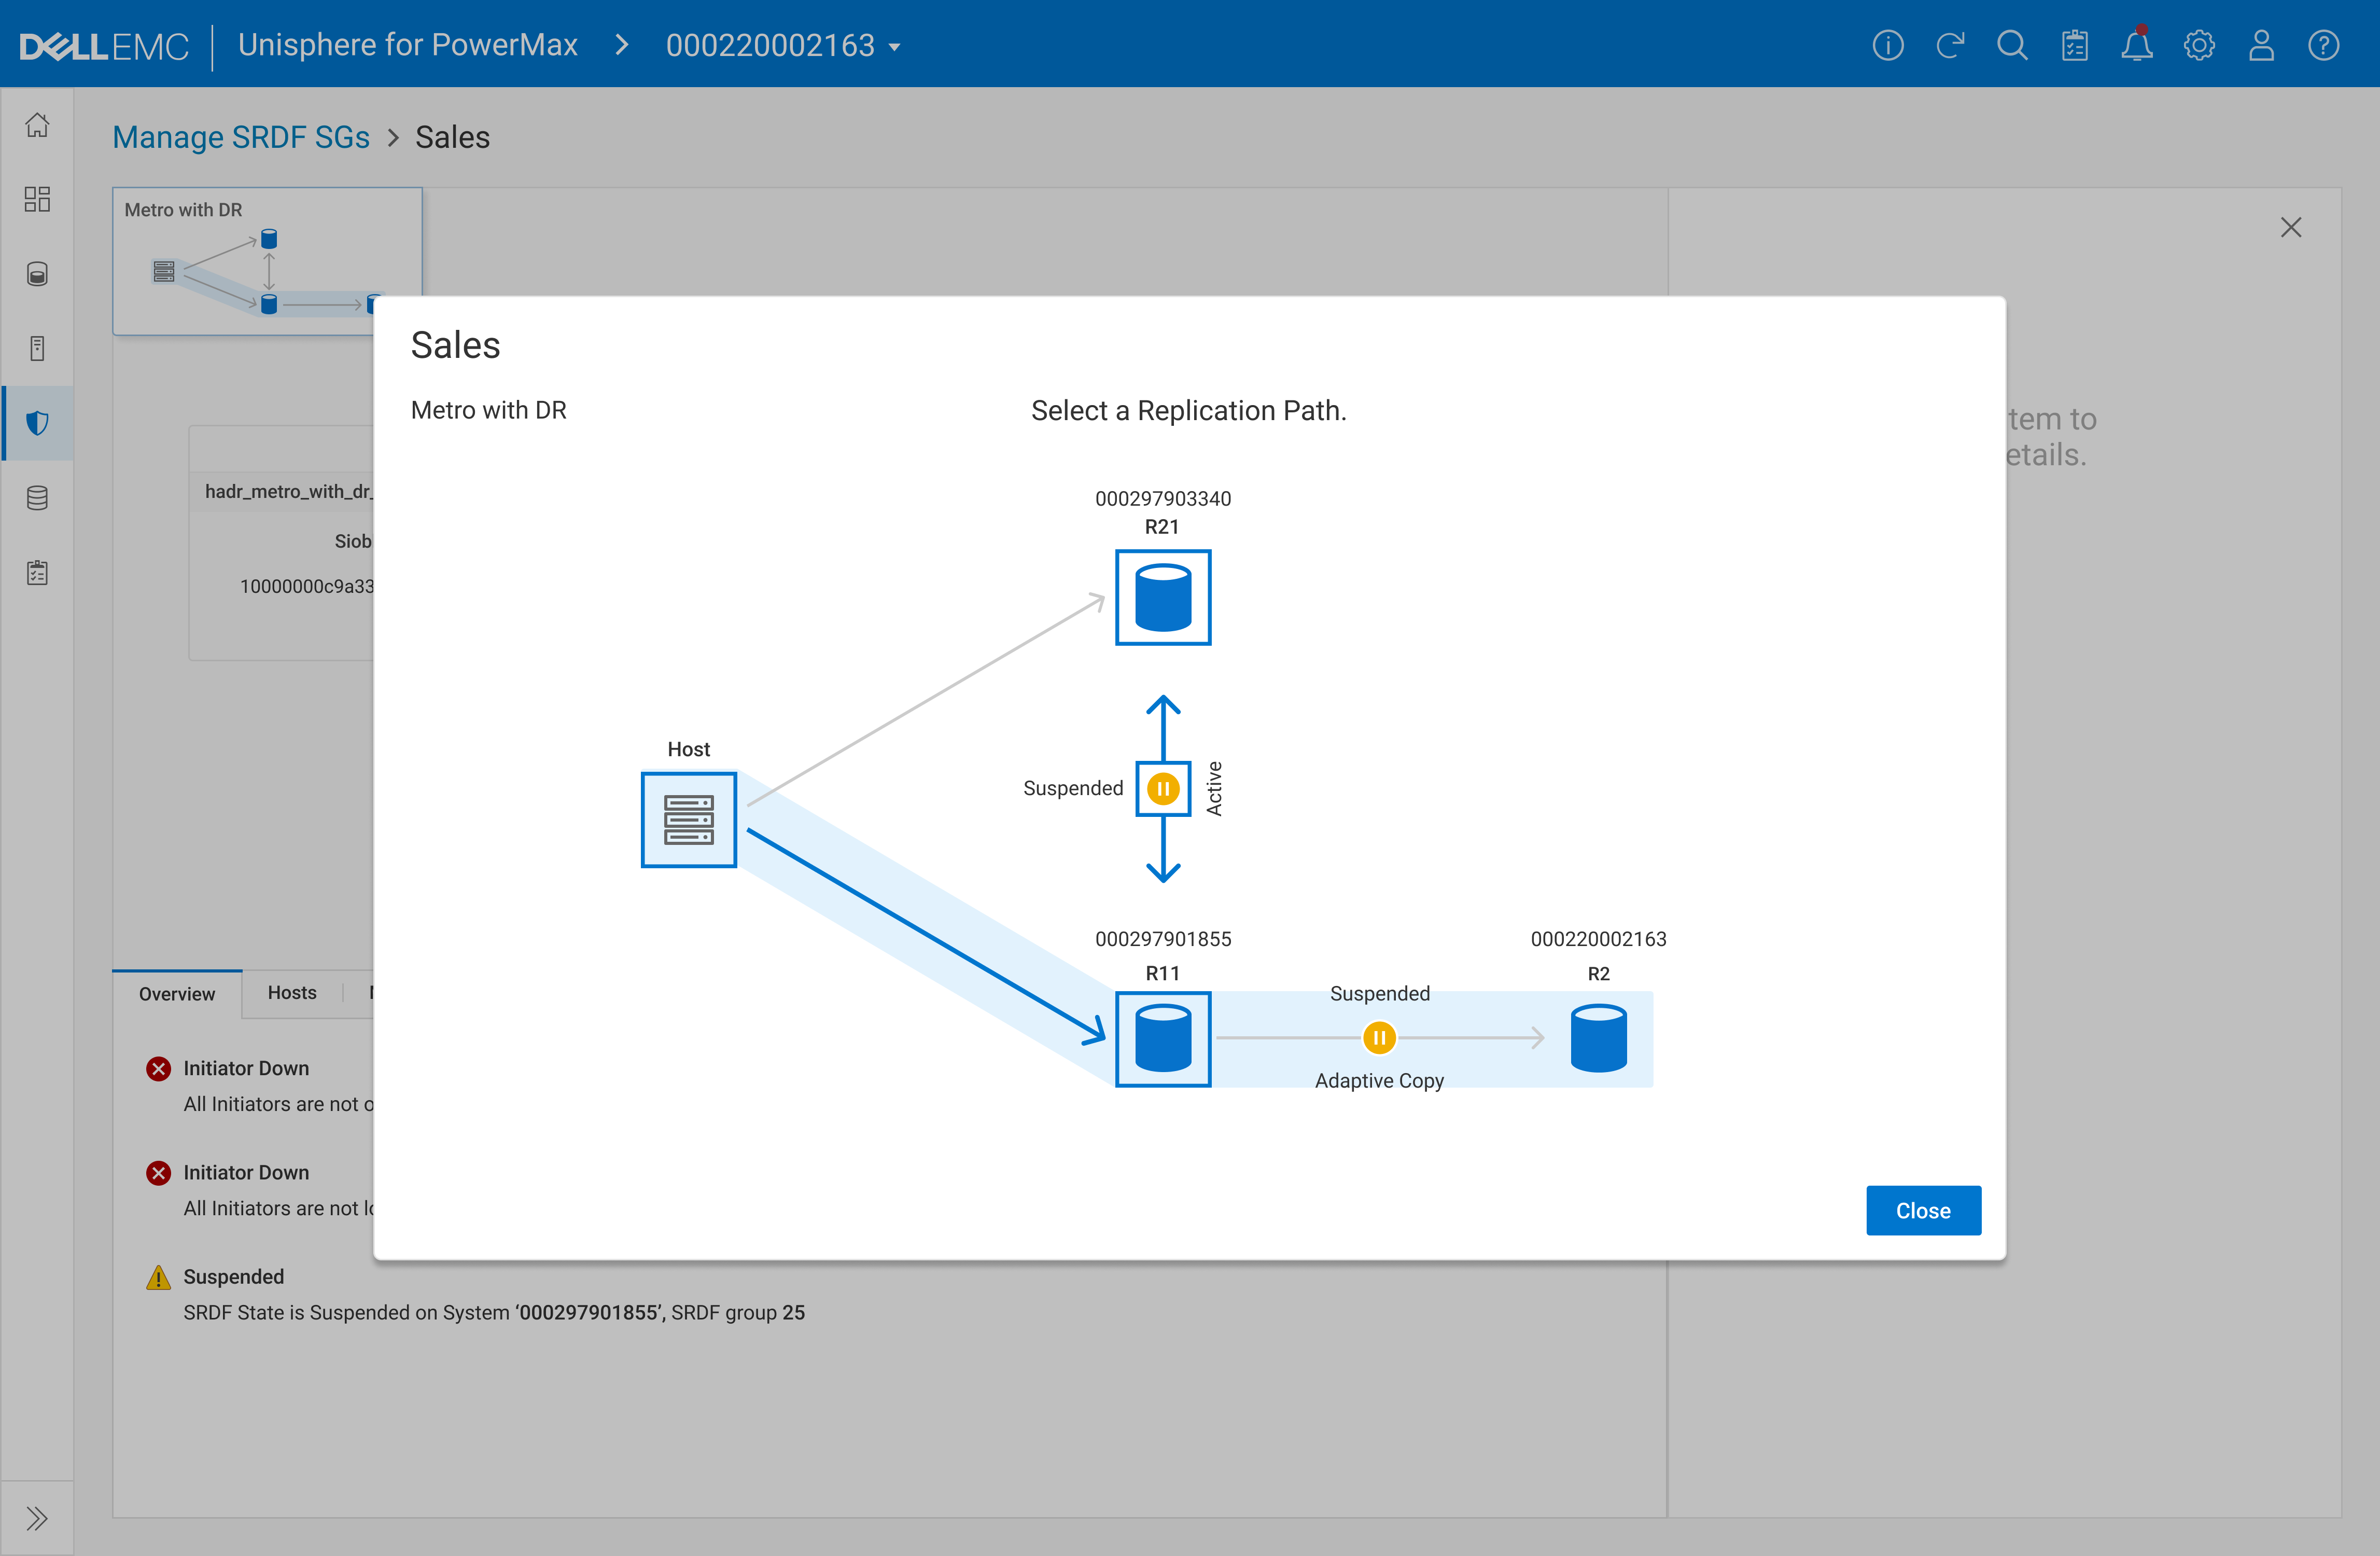Click the Adaptive Copy suspended pause icon
The width and height of the screenshot is (2380, 1556).
tap(1378, 1037)
